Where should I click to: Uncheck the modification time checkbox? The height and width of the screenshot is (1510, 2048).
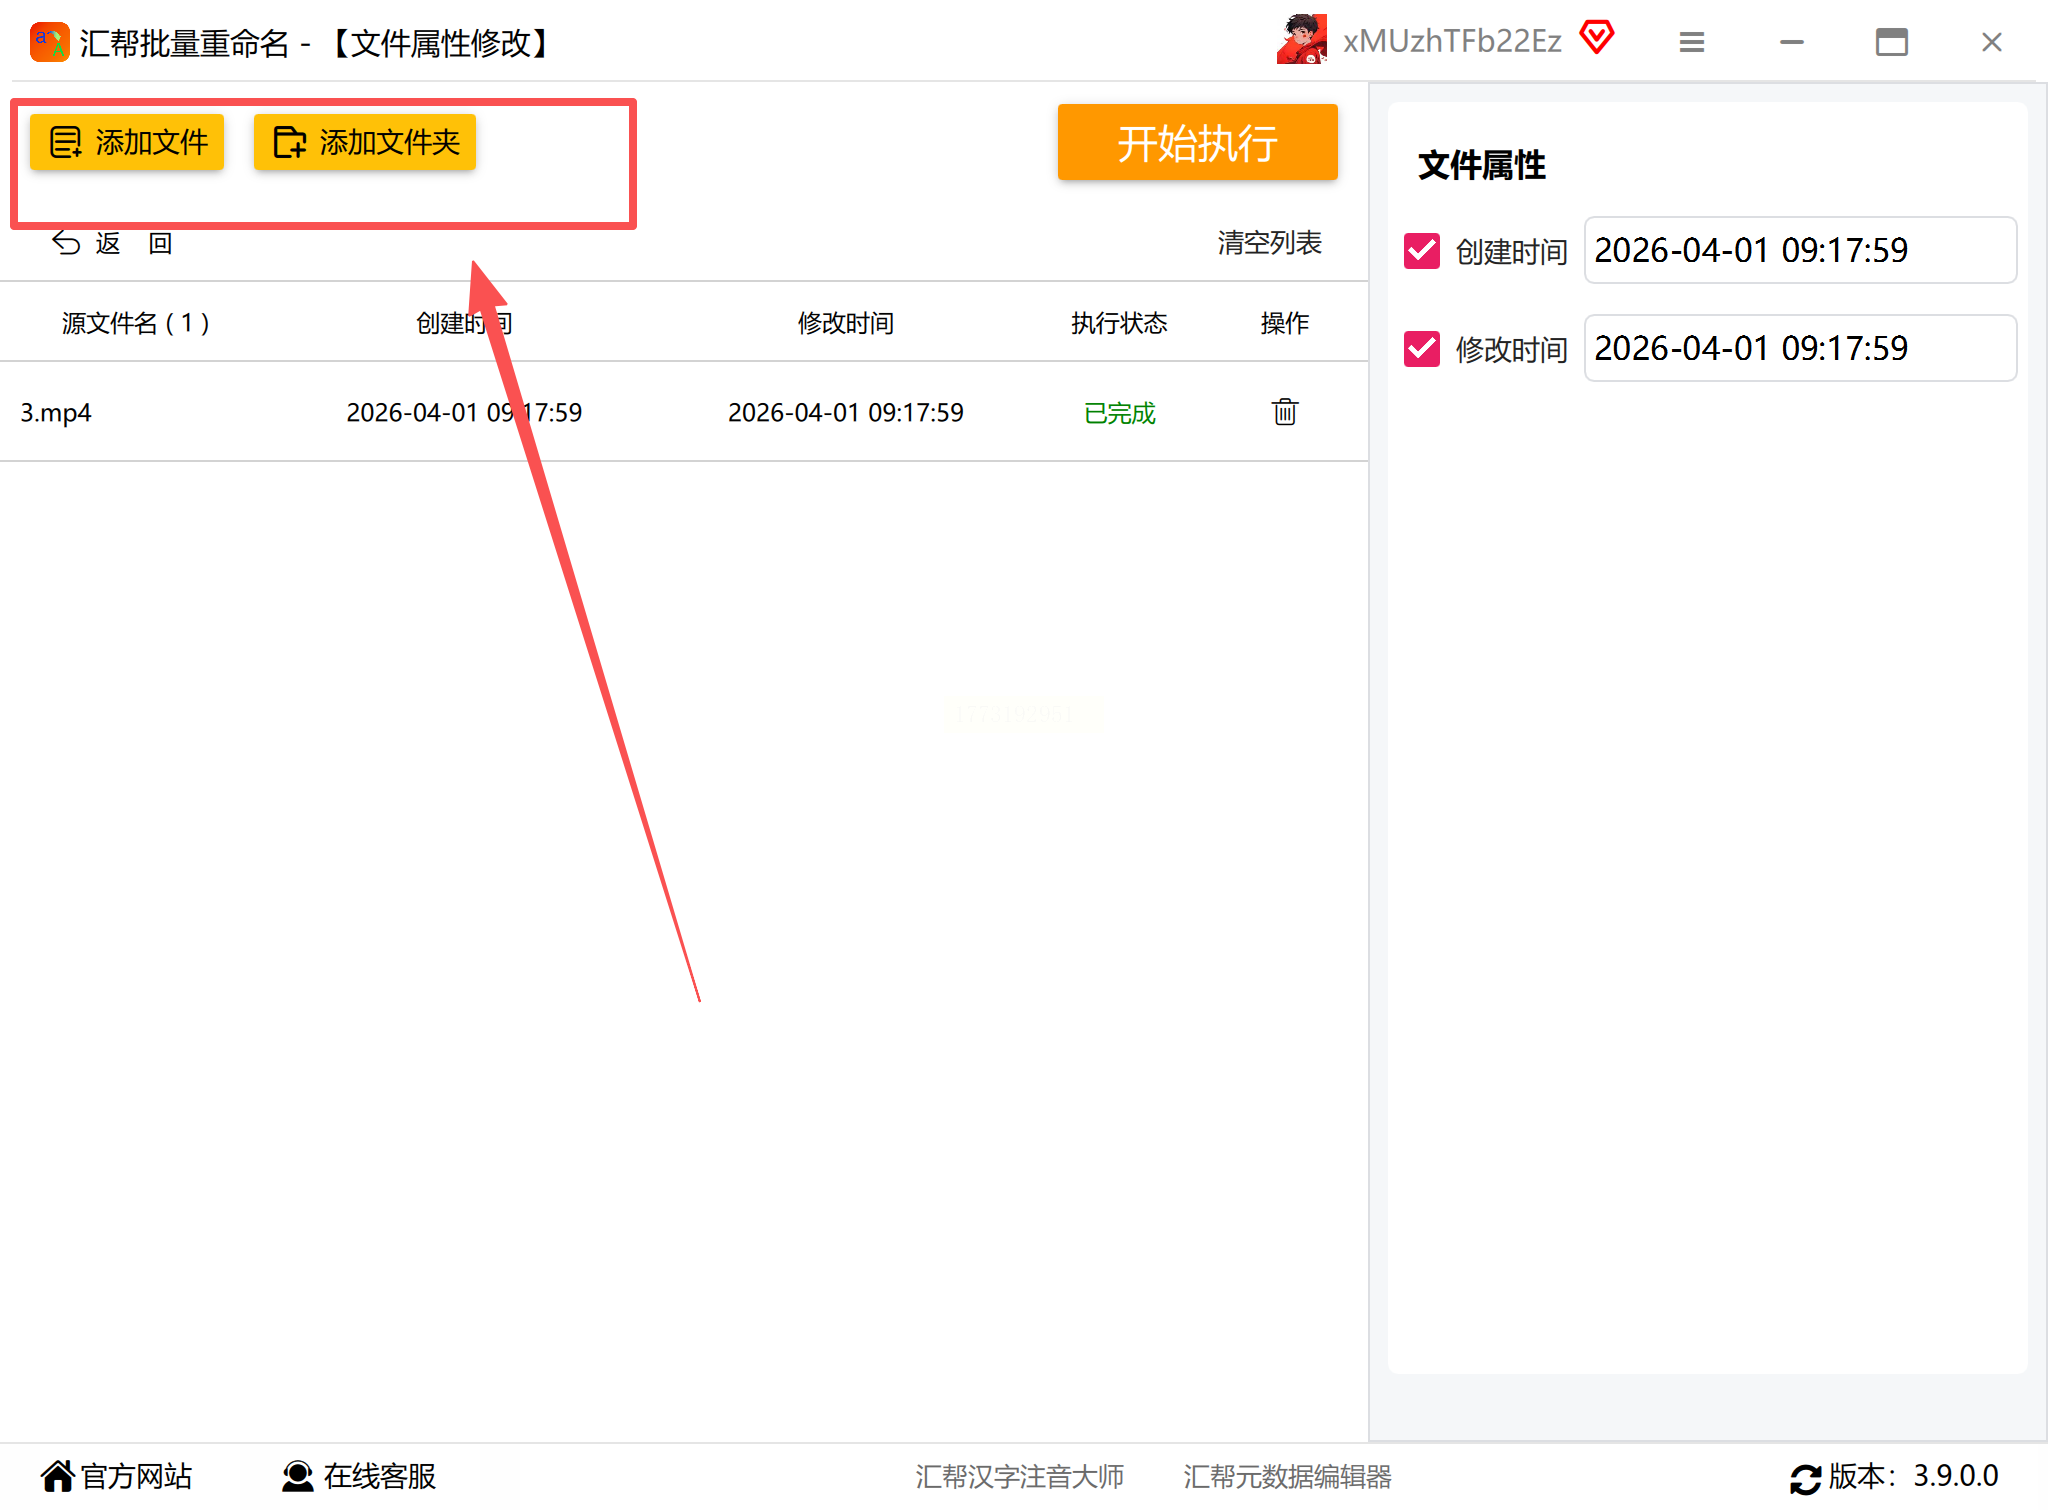(x=1421, y=349)
